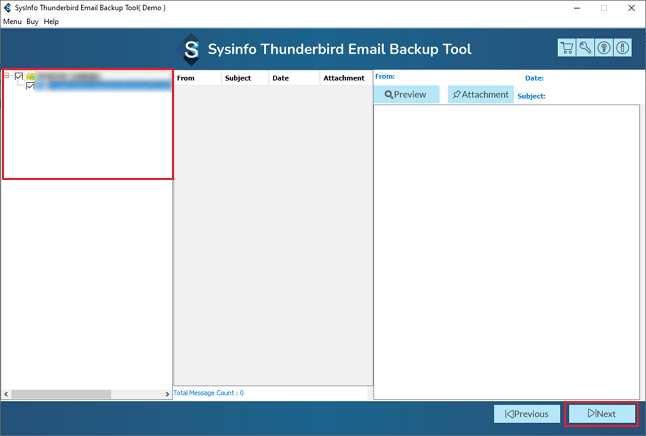Open the Help menu
This screenshot has height=436, width=646.
tap(51, 21)
